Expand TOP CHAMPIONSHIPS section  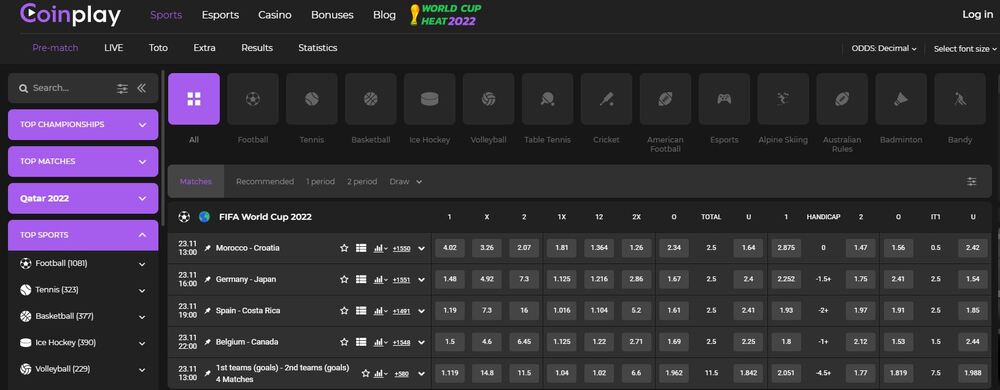click(83, 124)
